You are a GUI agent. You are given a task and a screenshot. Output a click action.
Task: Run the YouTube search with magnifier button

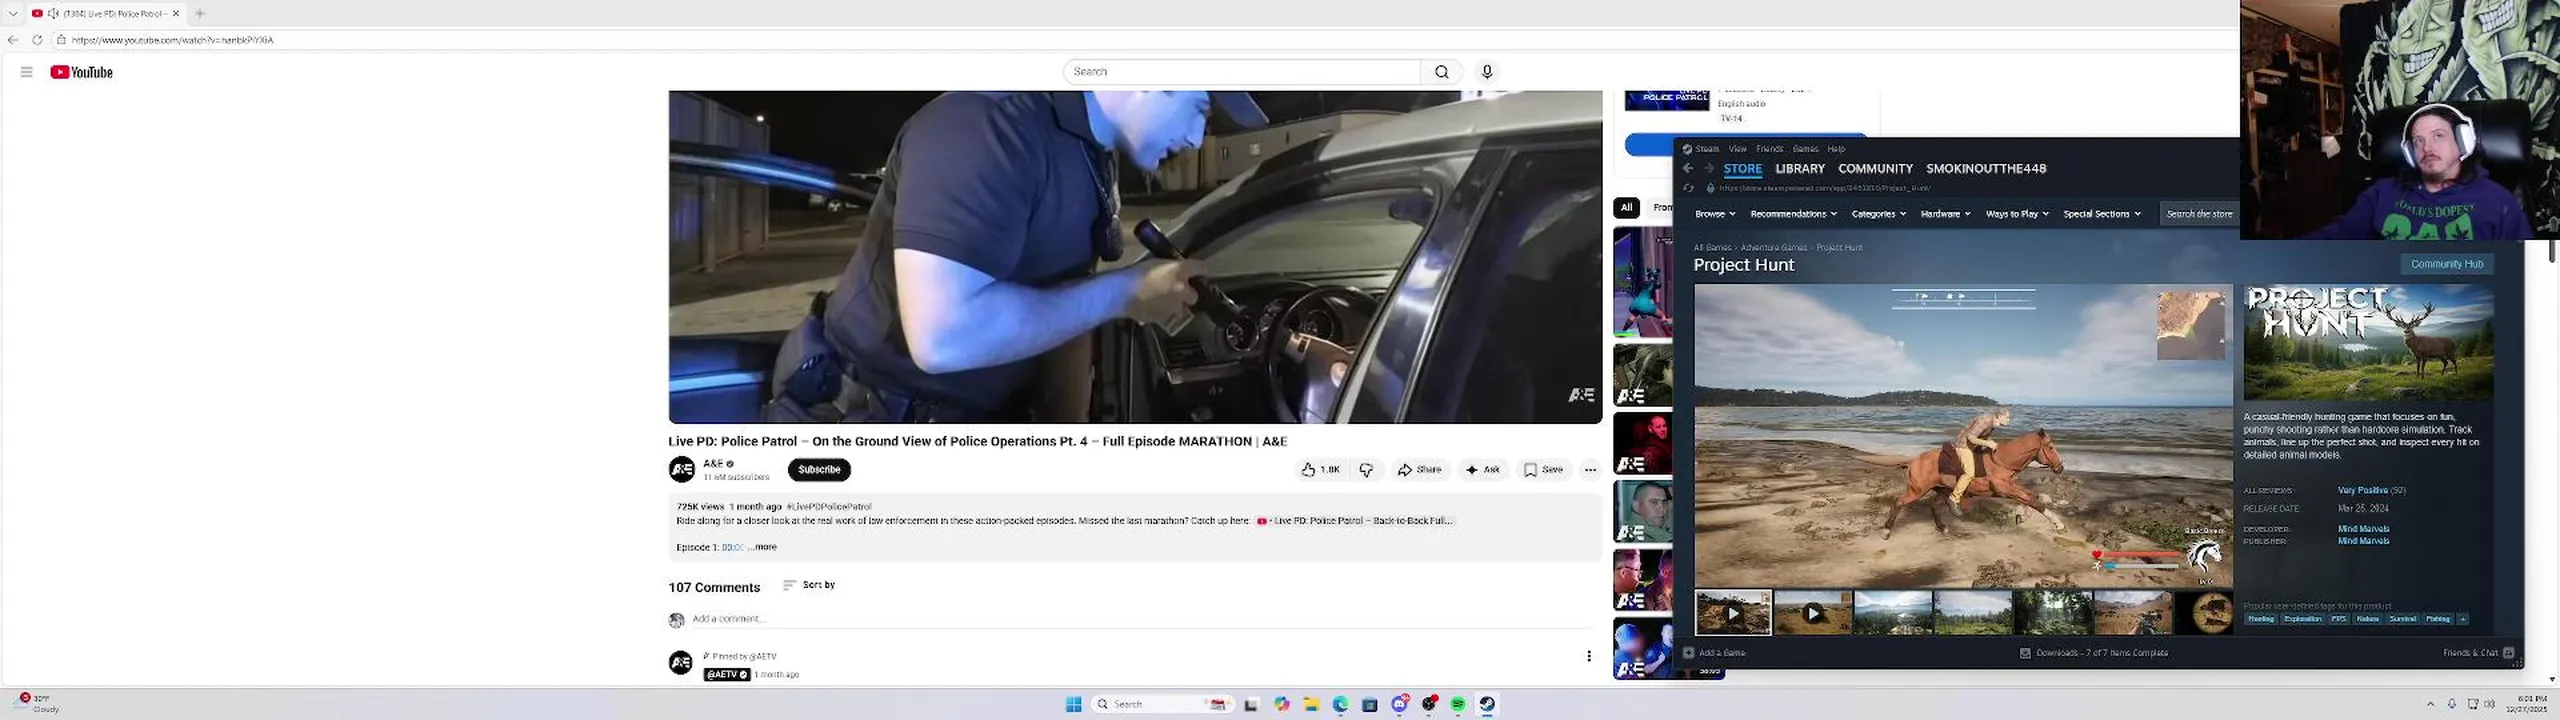coord(1441,72)
